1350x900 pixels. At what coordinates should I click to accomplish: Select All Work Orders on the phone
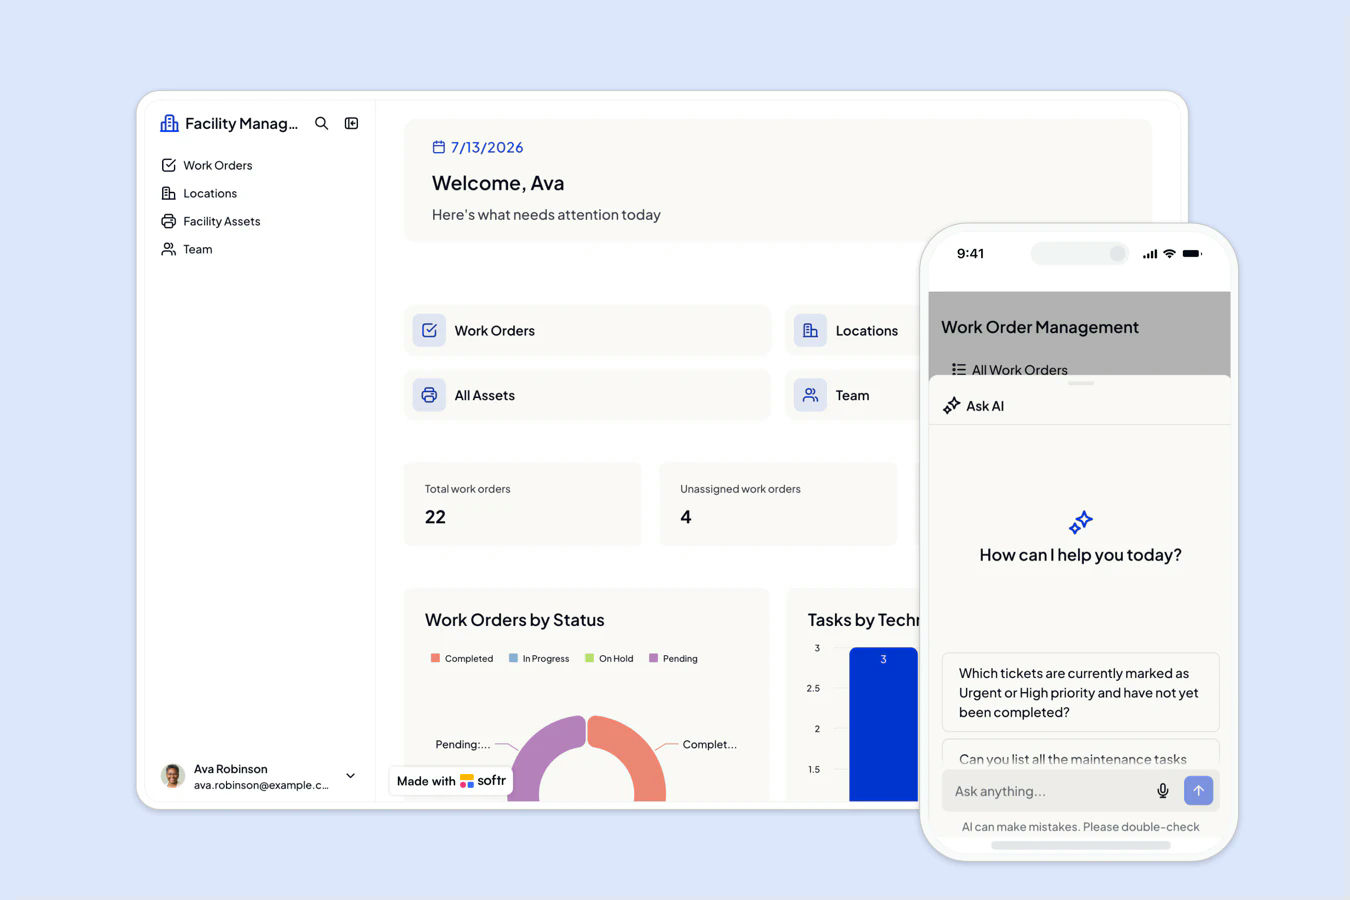pyautogui.click(x=1009, y=369)
